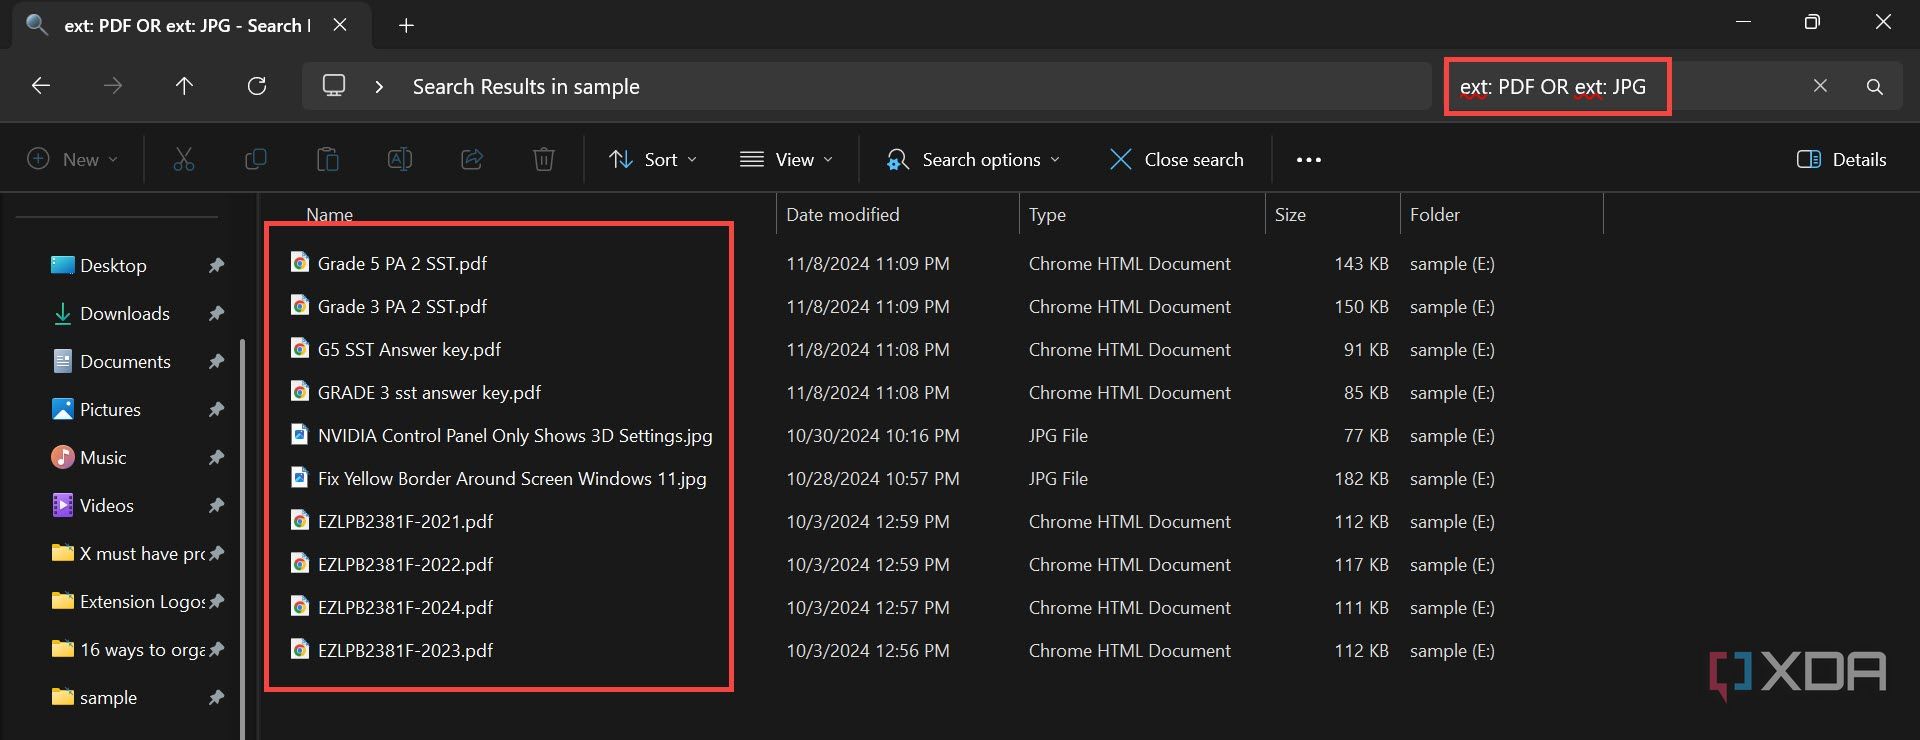Select file EZLPB2381F-2023.pdf
The height and width of the screenshot is (740, 1920).
(x=405, y=650)
